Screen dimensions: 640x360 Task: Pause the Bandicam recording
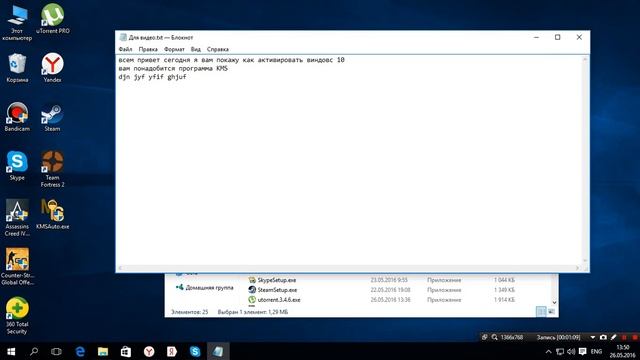click(624, 337)
